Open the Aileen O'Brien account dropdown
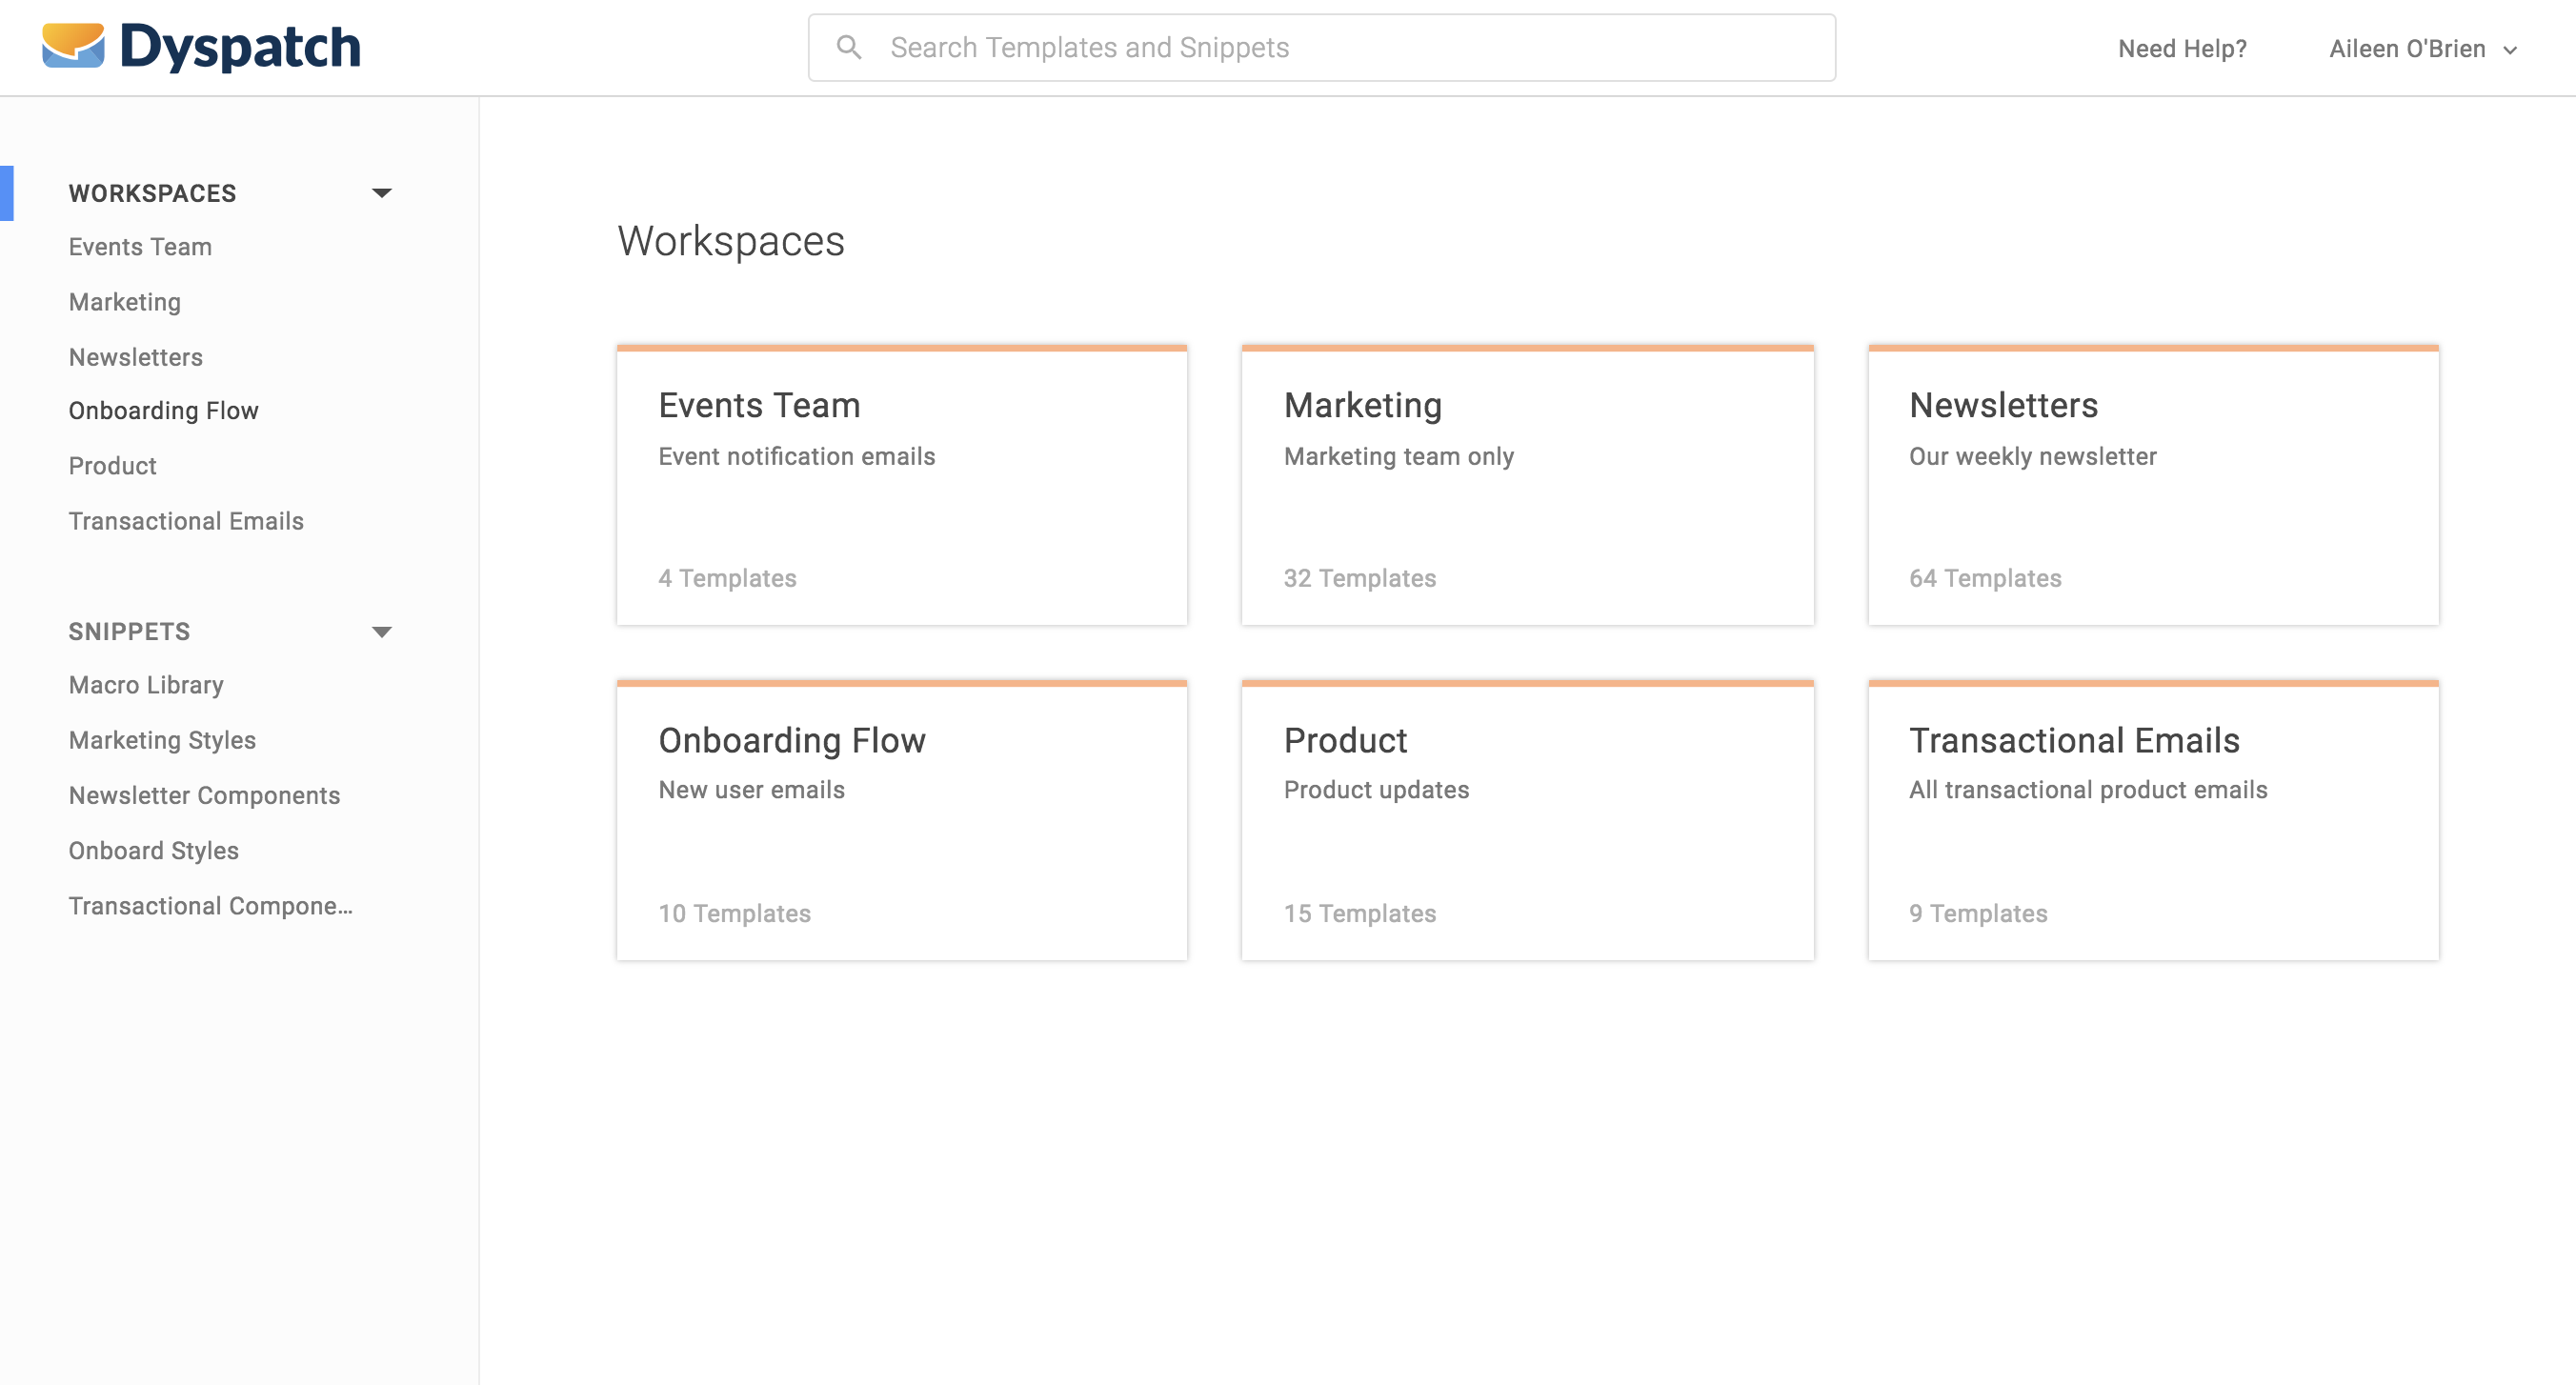2576x1385 pixels. coord(2422,48)
